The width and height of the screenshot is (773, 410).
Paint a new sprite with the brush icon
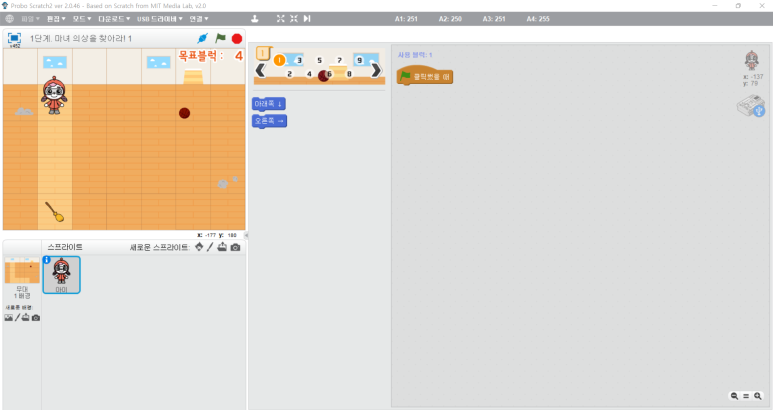click(x=210, y=247)
